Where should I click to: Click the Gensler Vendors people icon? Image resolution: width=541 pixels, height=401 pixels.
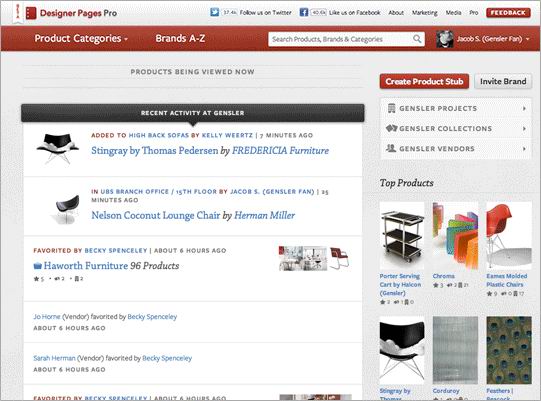tap(391, 148)
